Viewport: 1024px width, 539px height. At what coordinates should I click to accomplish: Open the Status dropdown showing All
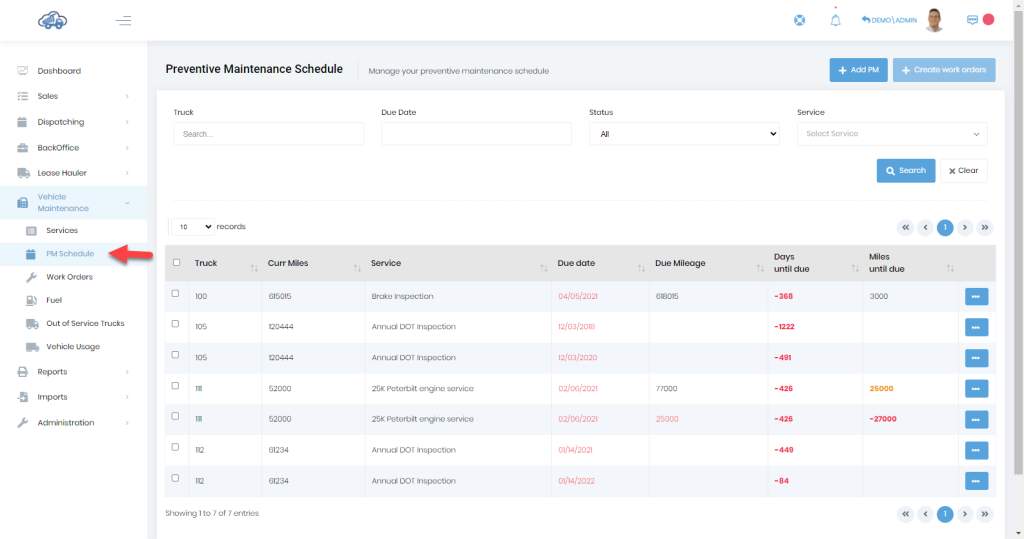[684, 134]
